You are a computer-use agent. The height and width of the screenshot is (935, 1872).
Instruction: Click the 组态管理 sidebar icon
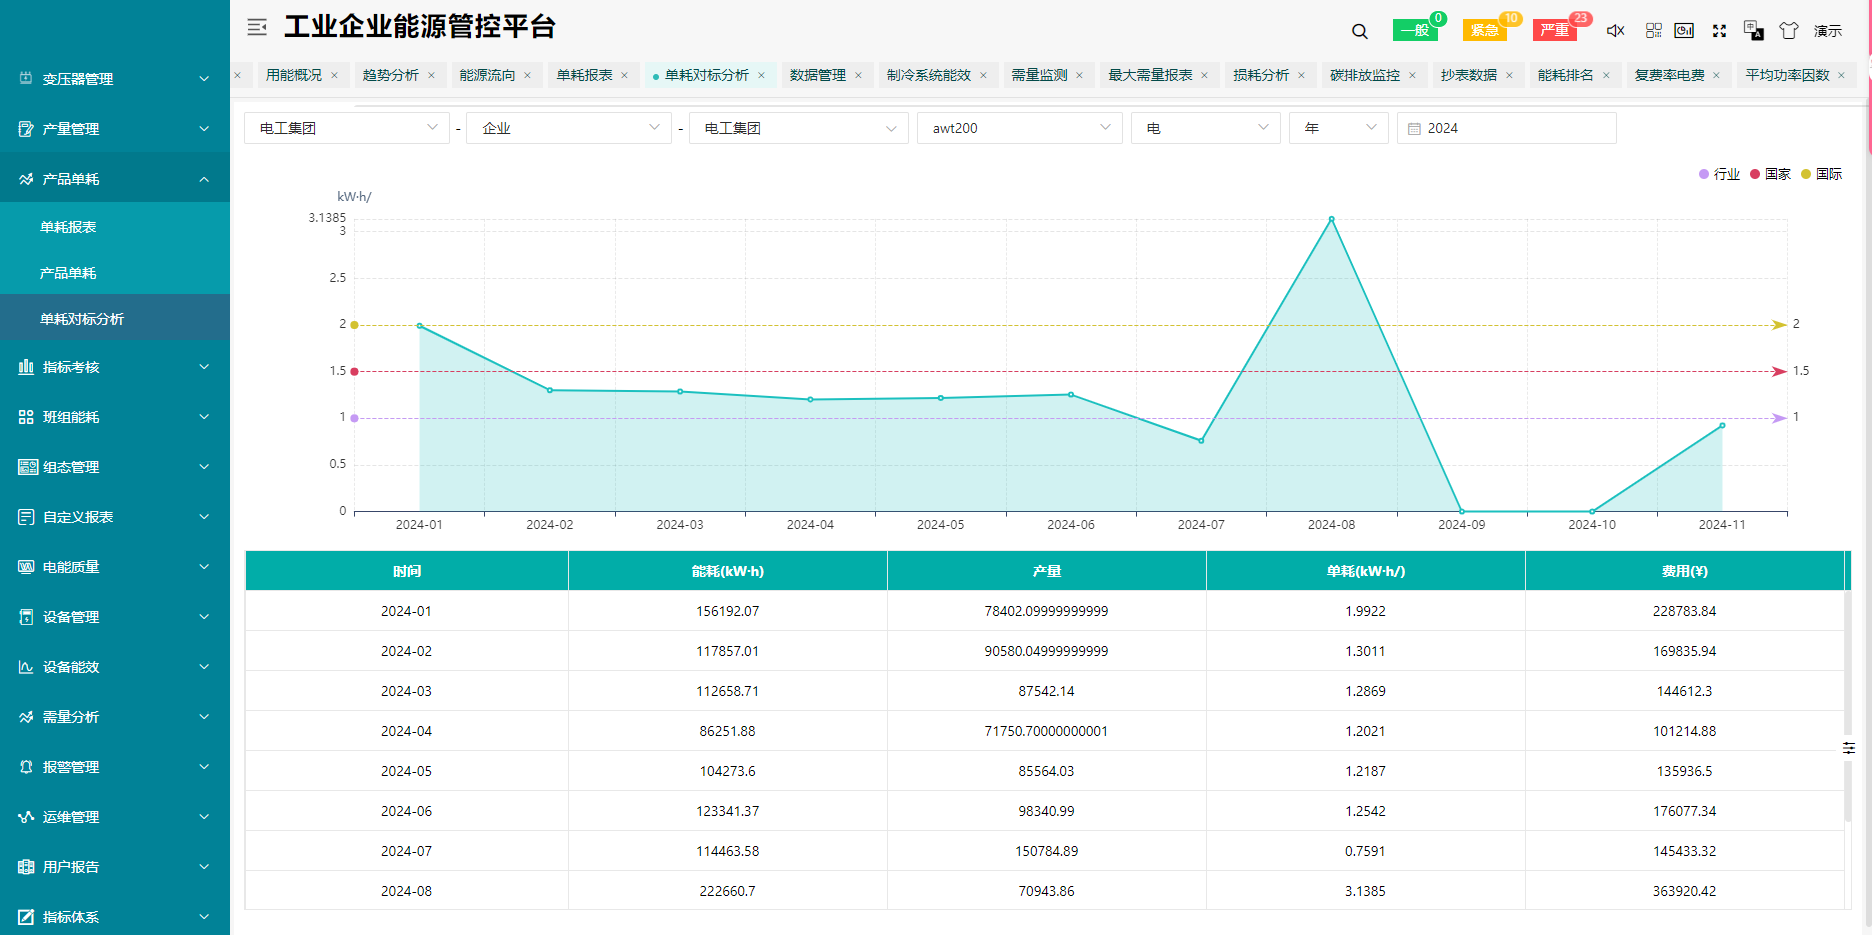28,467
